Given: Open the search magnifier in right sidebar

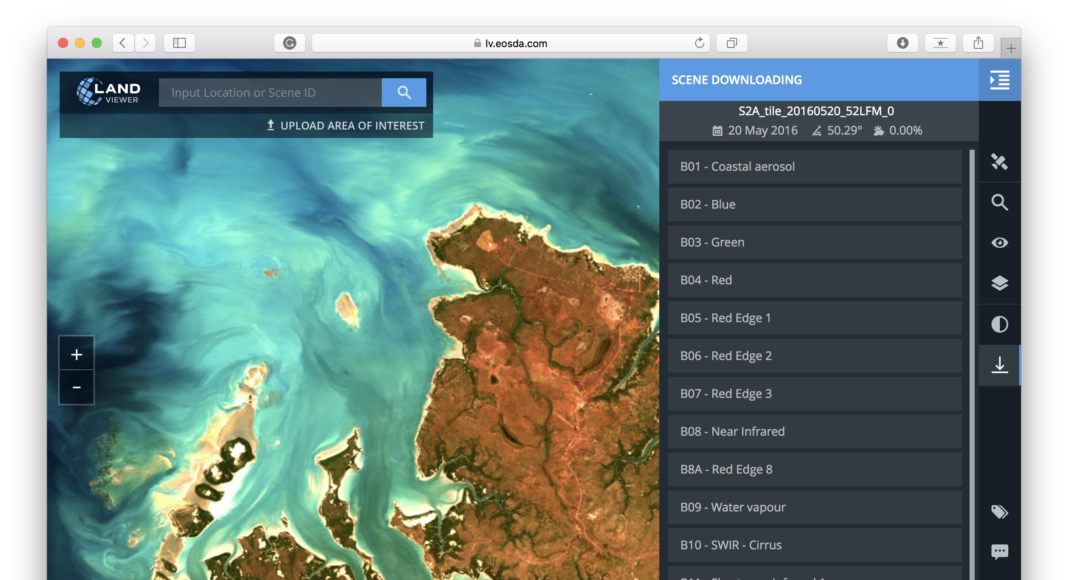Looking at the screenshot, I should (x=999, y=203).
